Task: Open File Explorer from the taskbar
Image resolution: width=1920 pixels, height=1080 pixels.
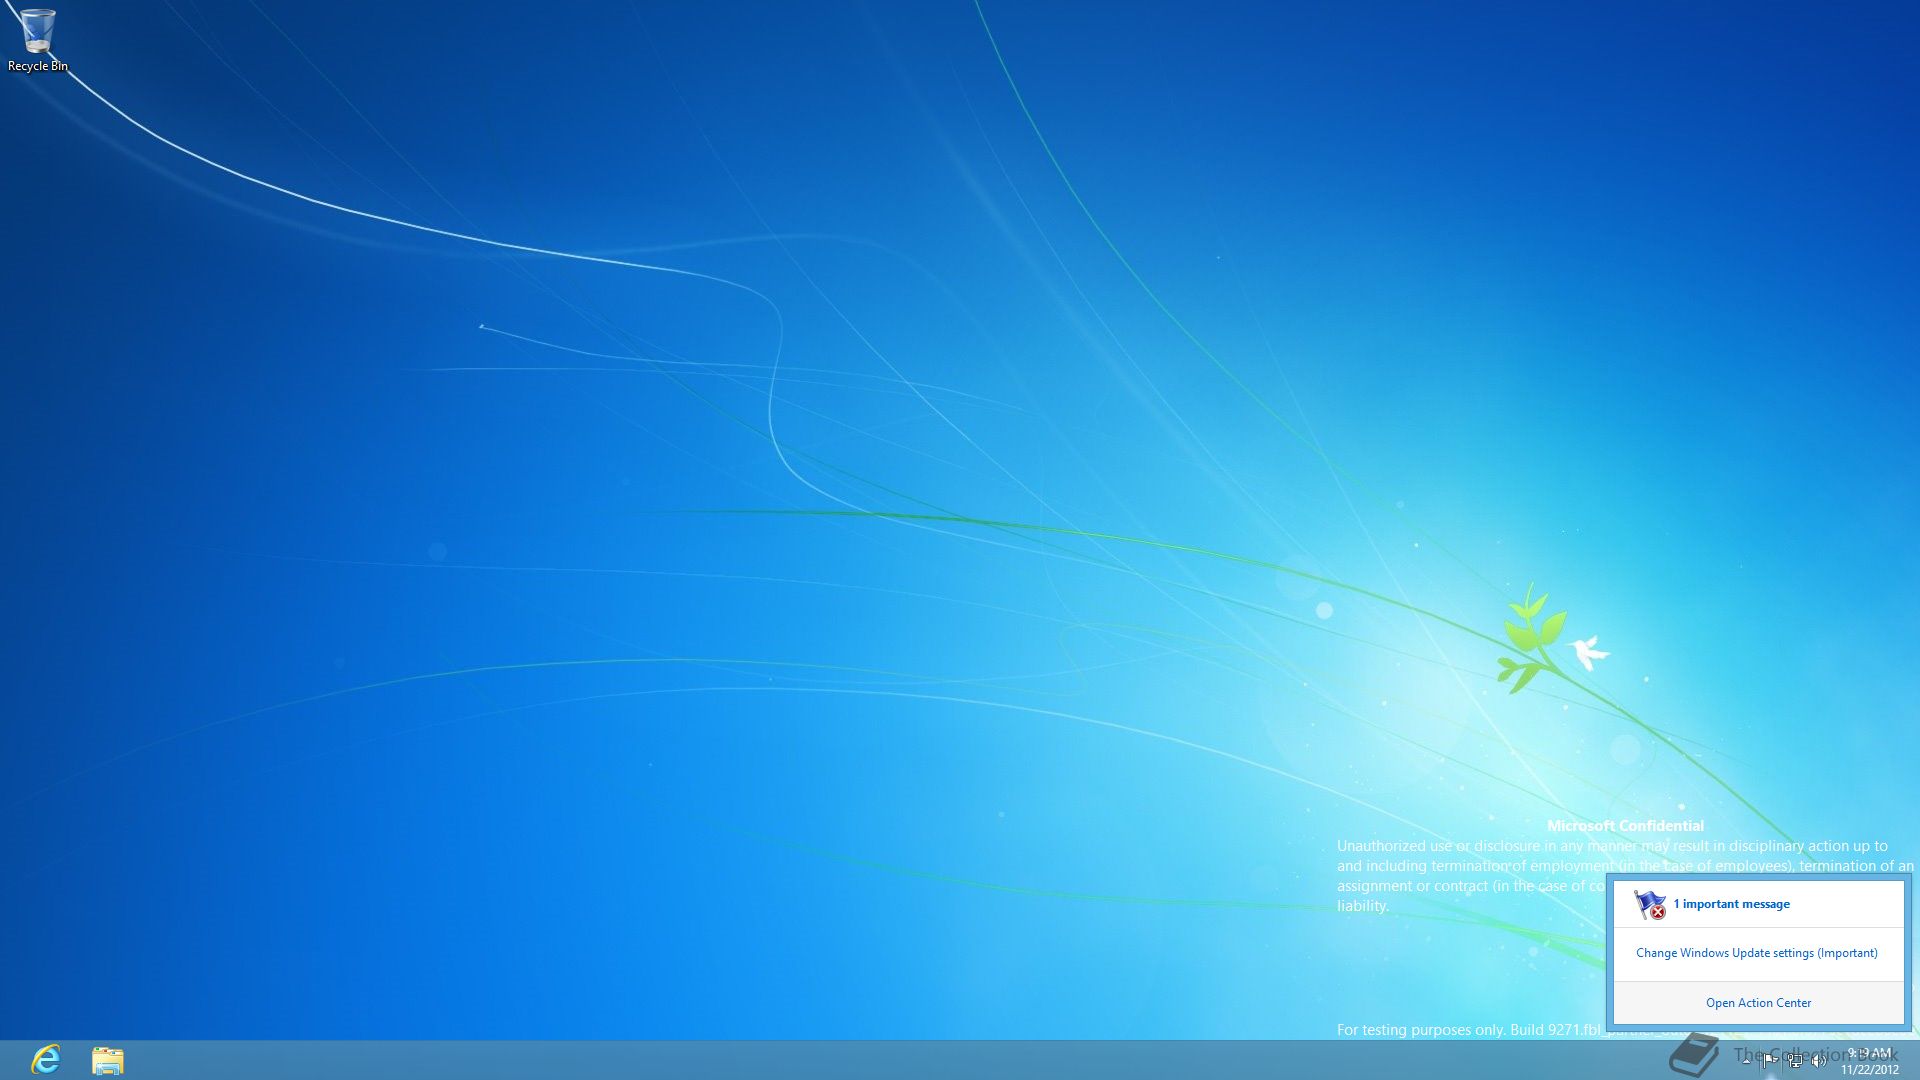Action: [108, 1060]
